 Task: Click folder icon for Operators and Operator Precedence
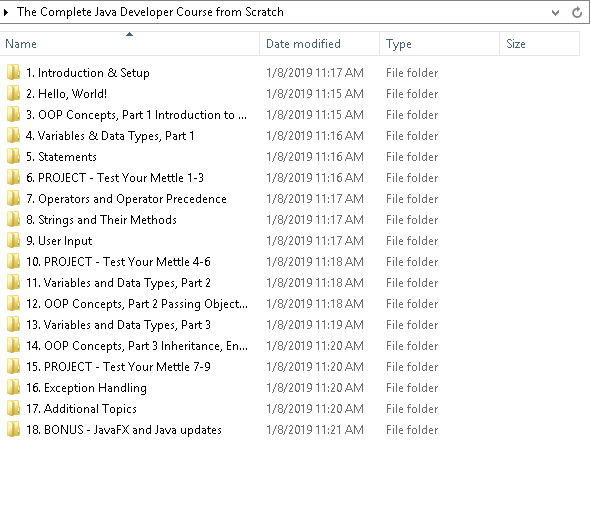pyautogui.click(x=13, y=198)
